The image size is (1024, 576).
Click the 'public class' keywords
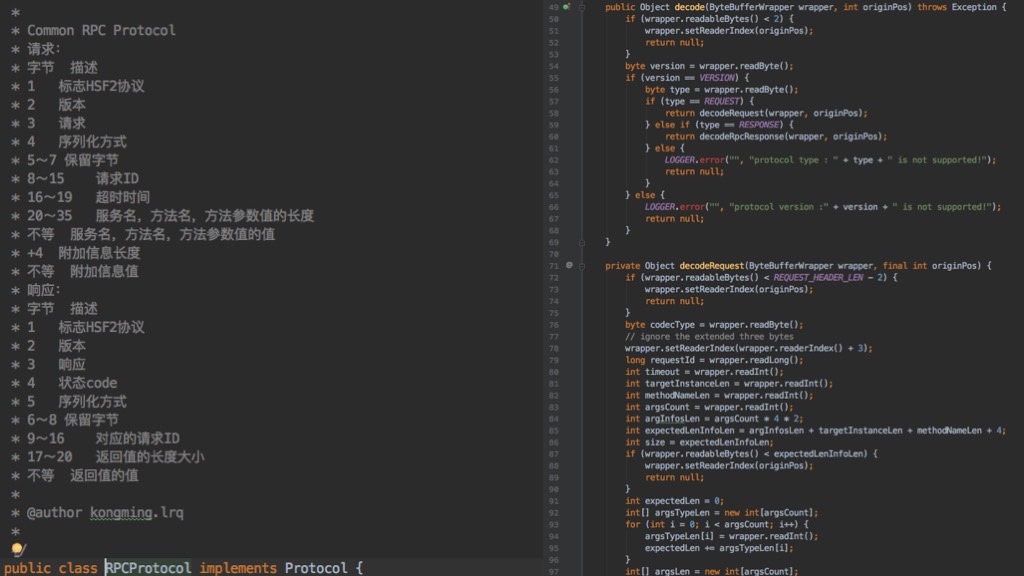[51, 568]
